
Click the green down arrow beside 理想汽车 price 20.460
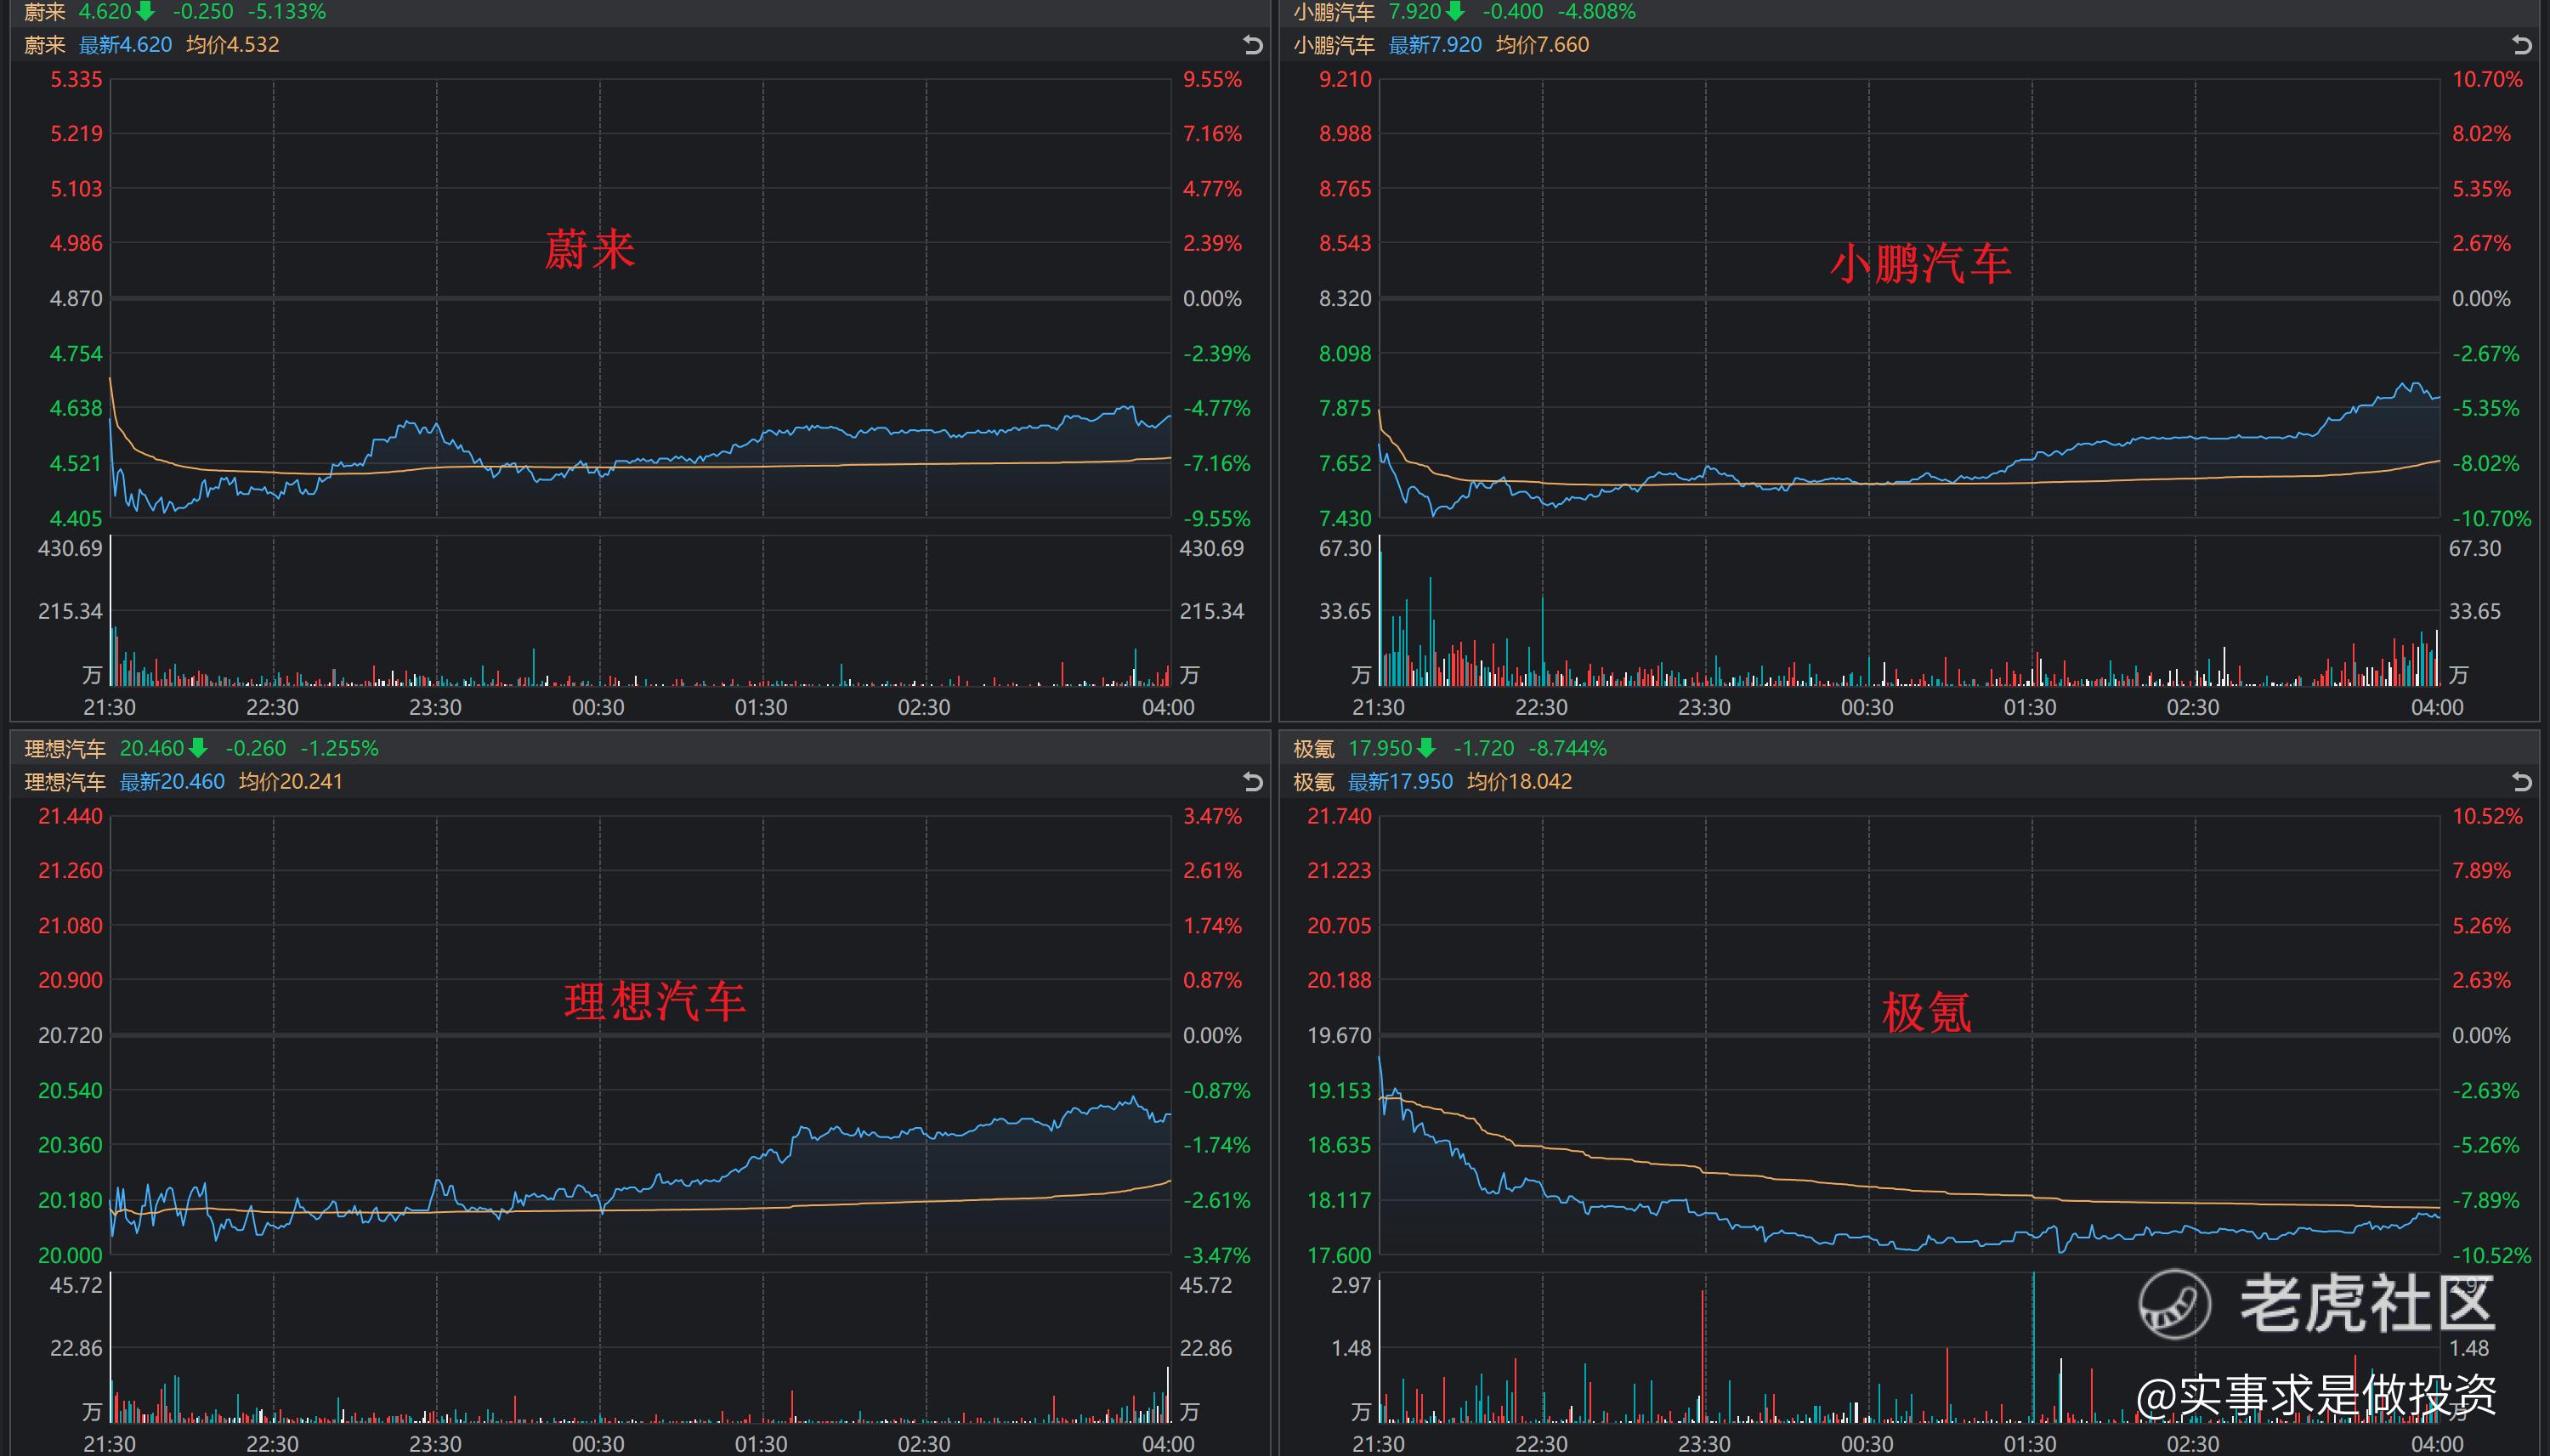(198, 748)
